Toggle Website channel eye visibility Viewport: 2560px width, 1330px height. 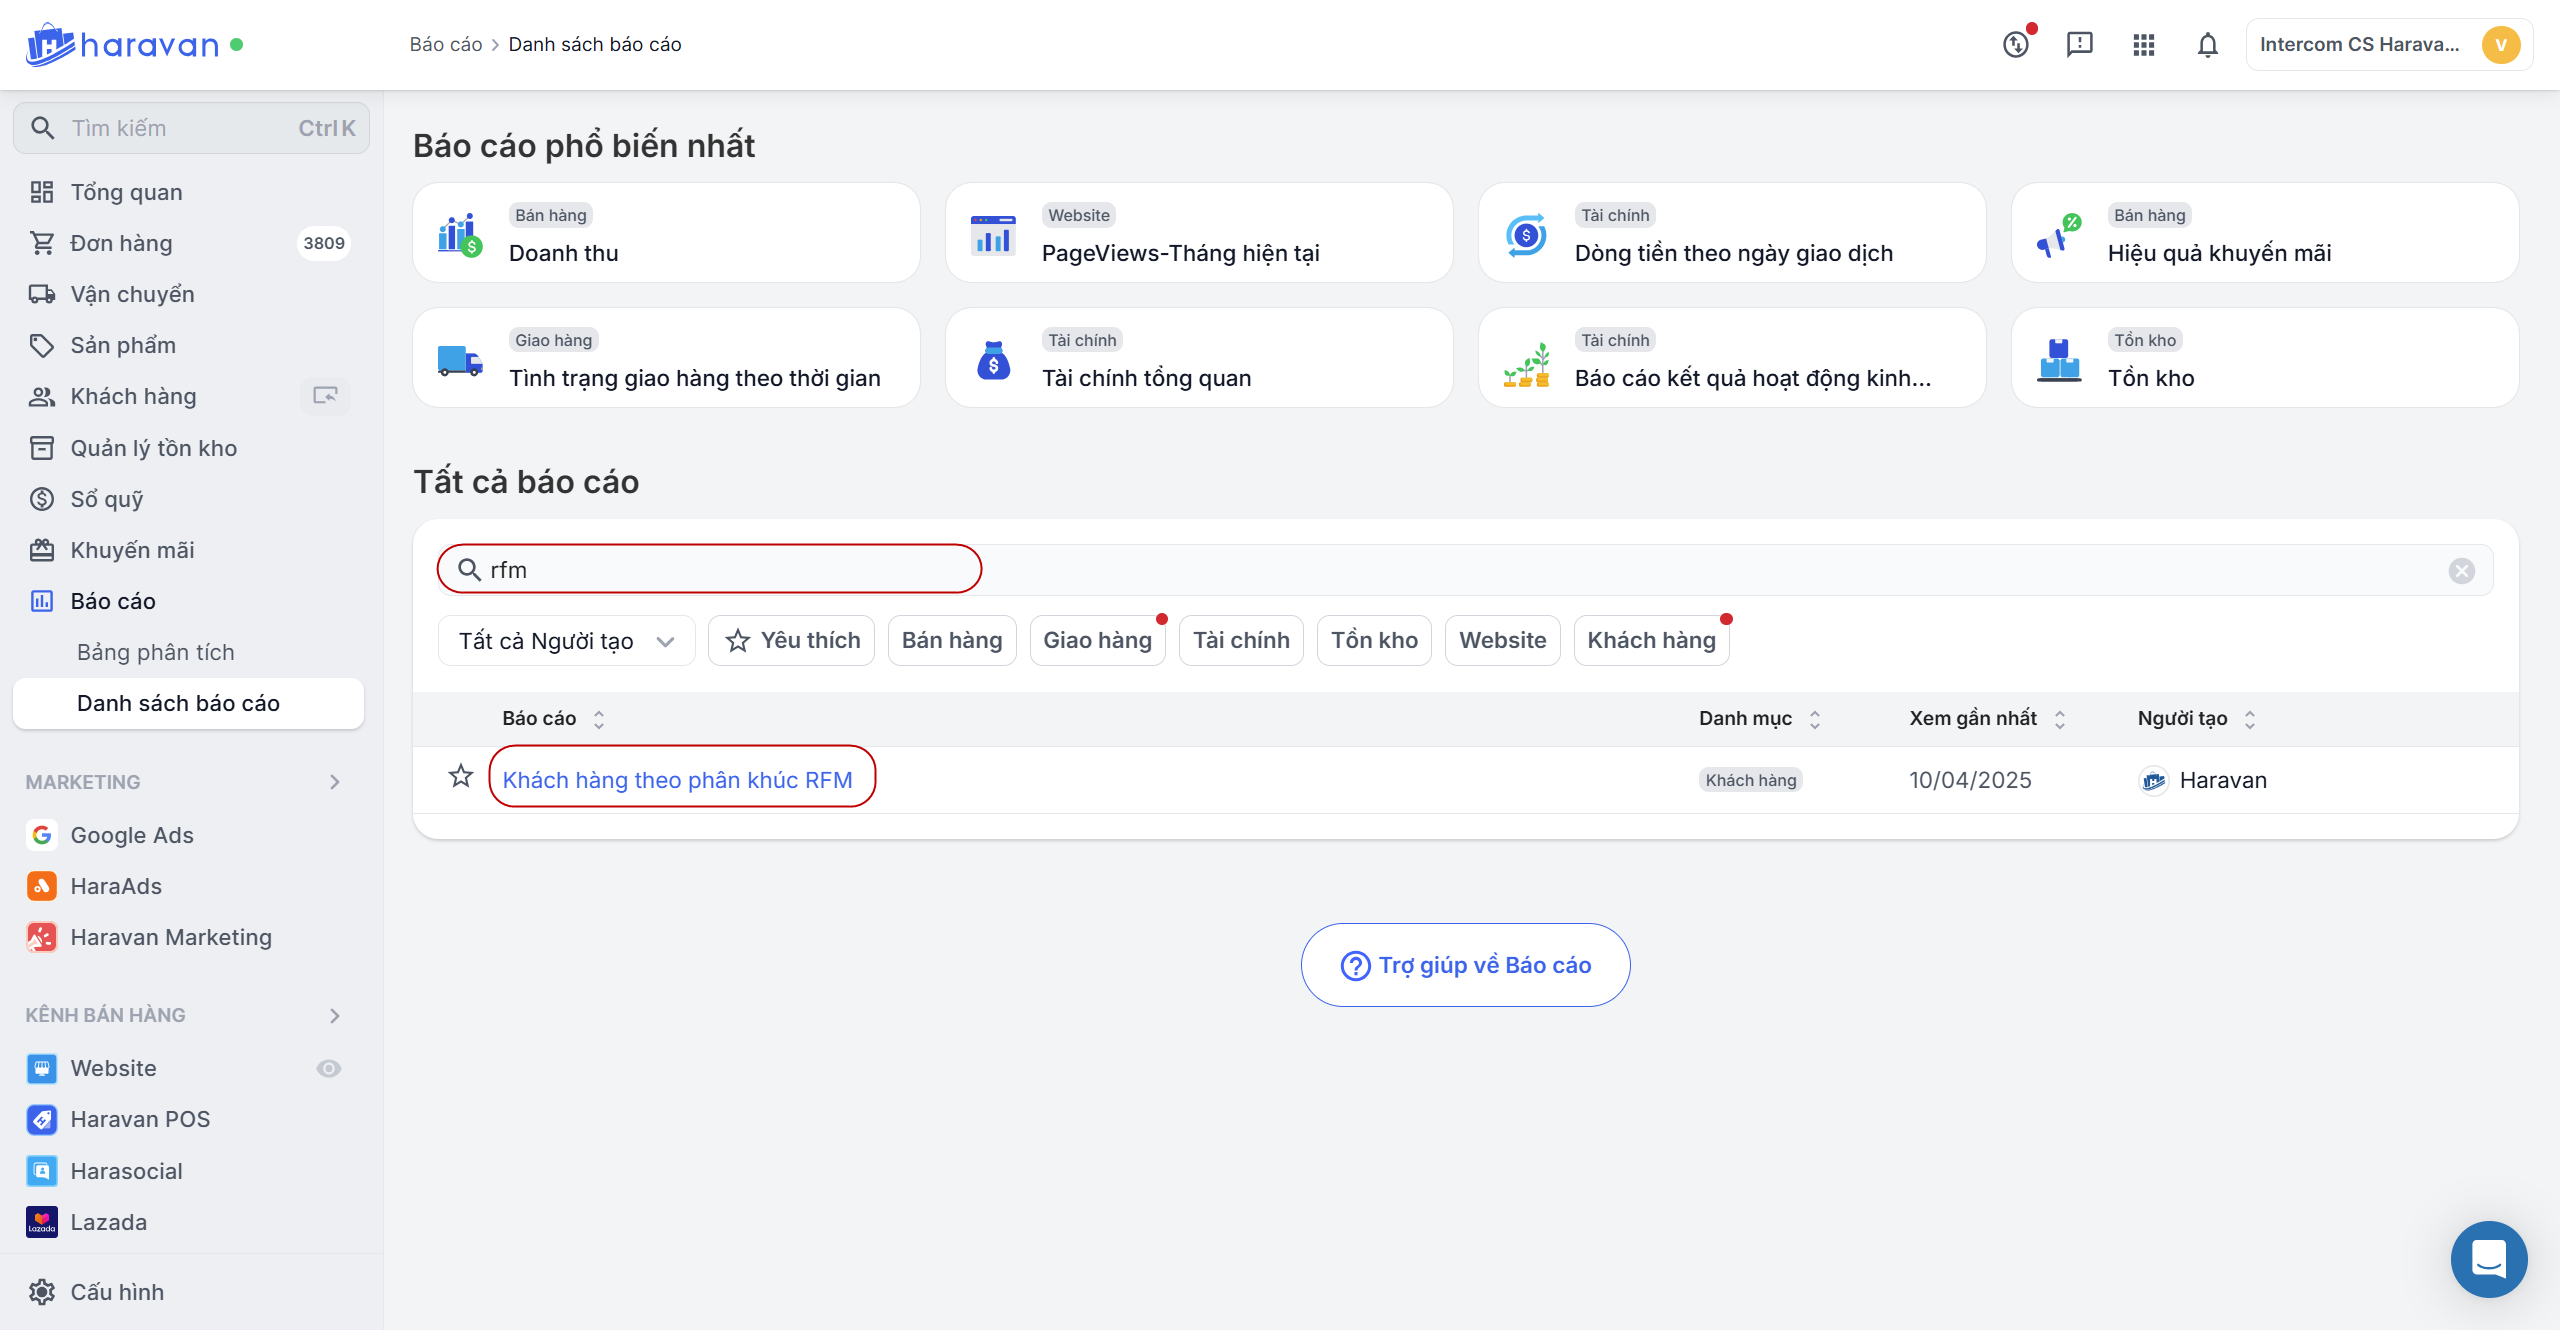pyautogui.click(x=328, y=1069)
